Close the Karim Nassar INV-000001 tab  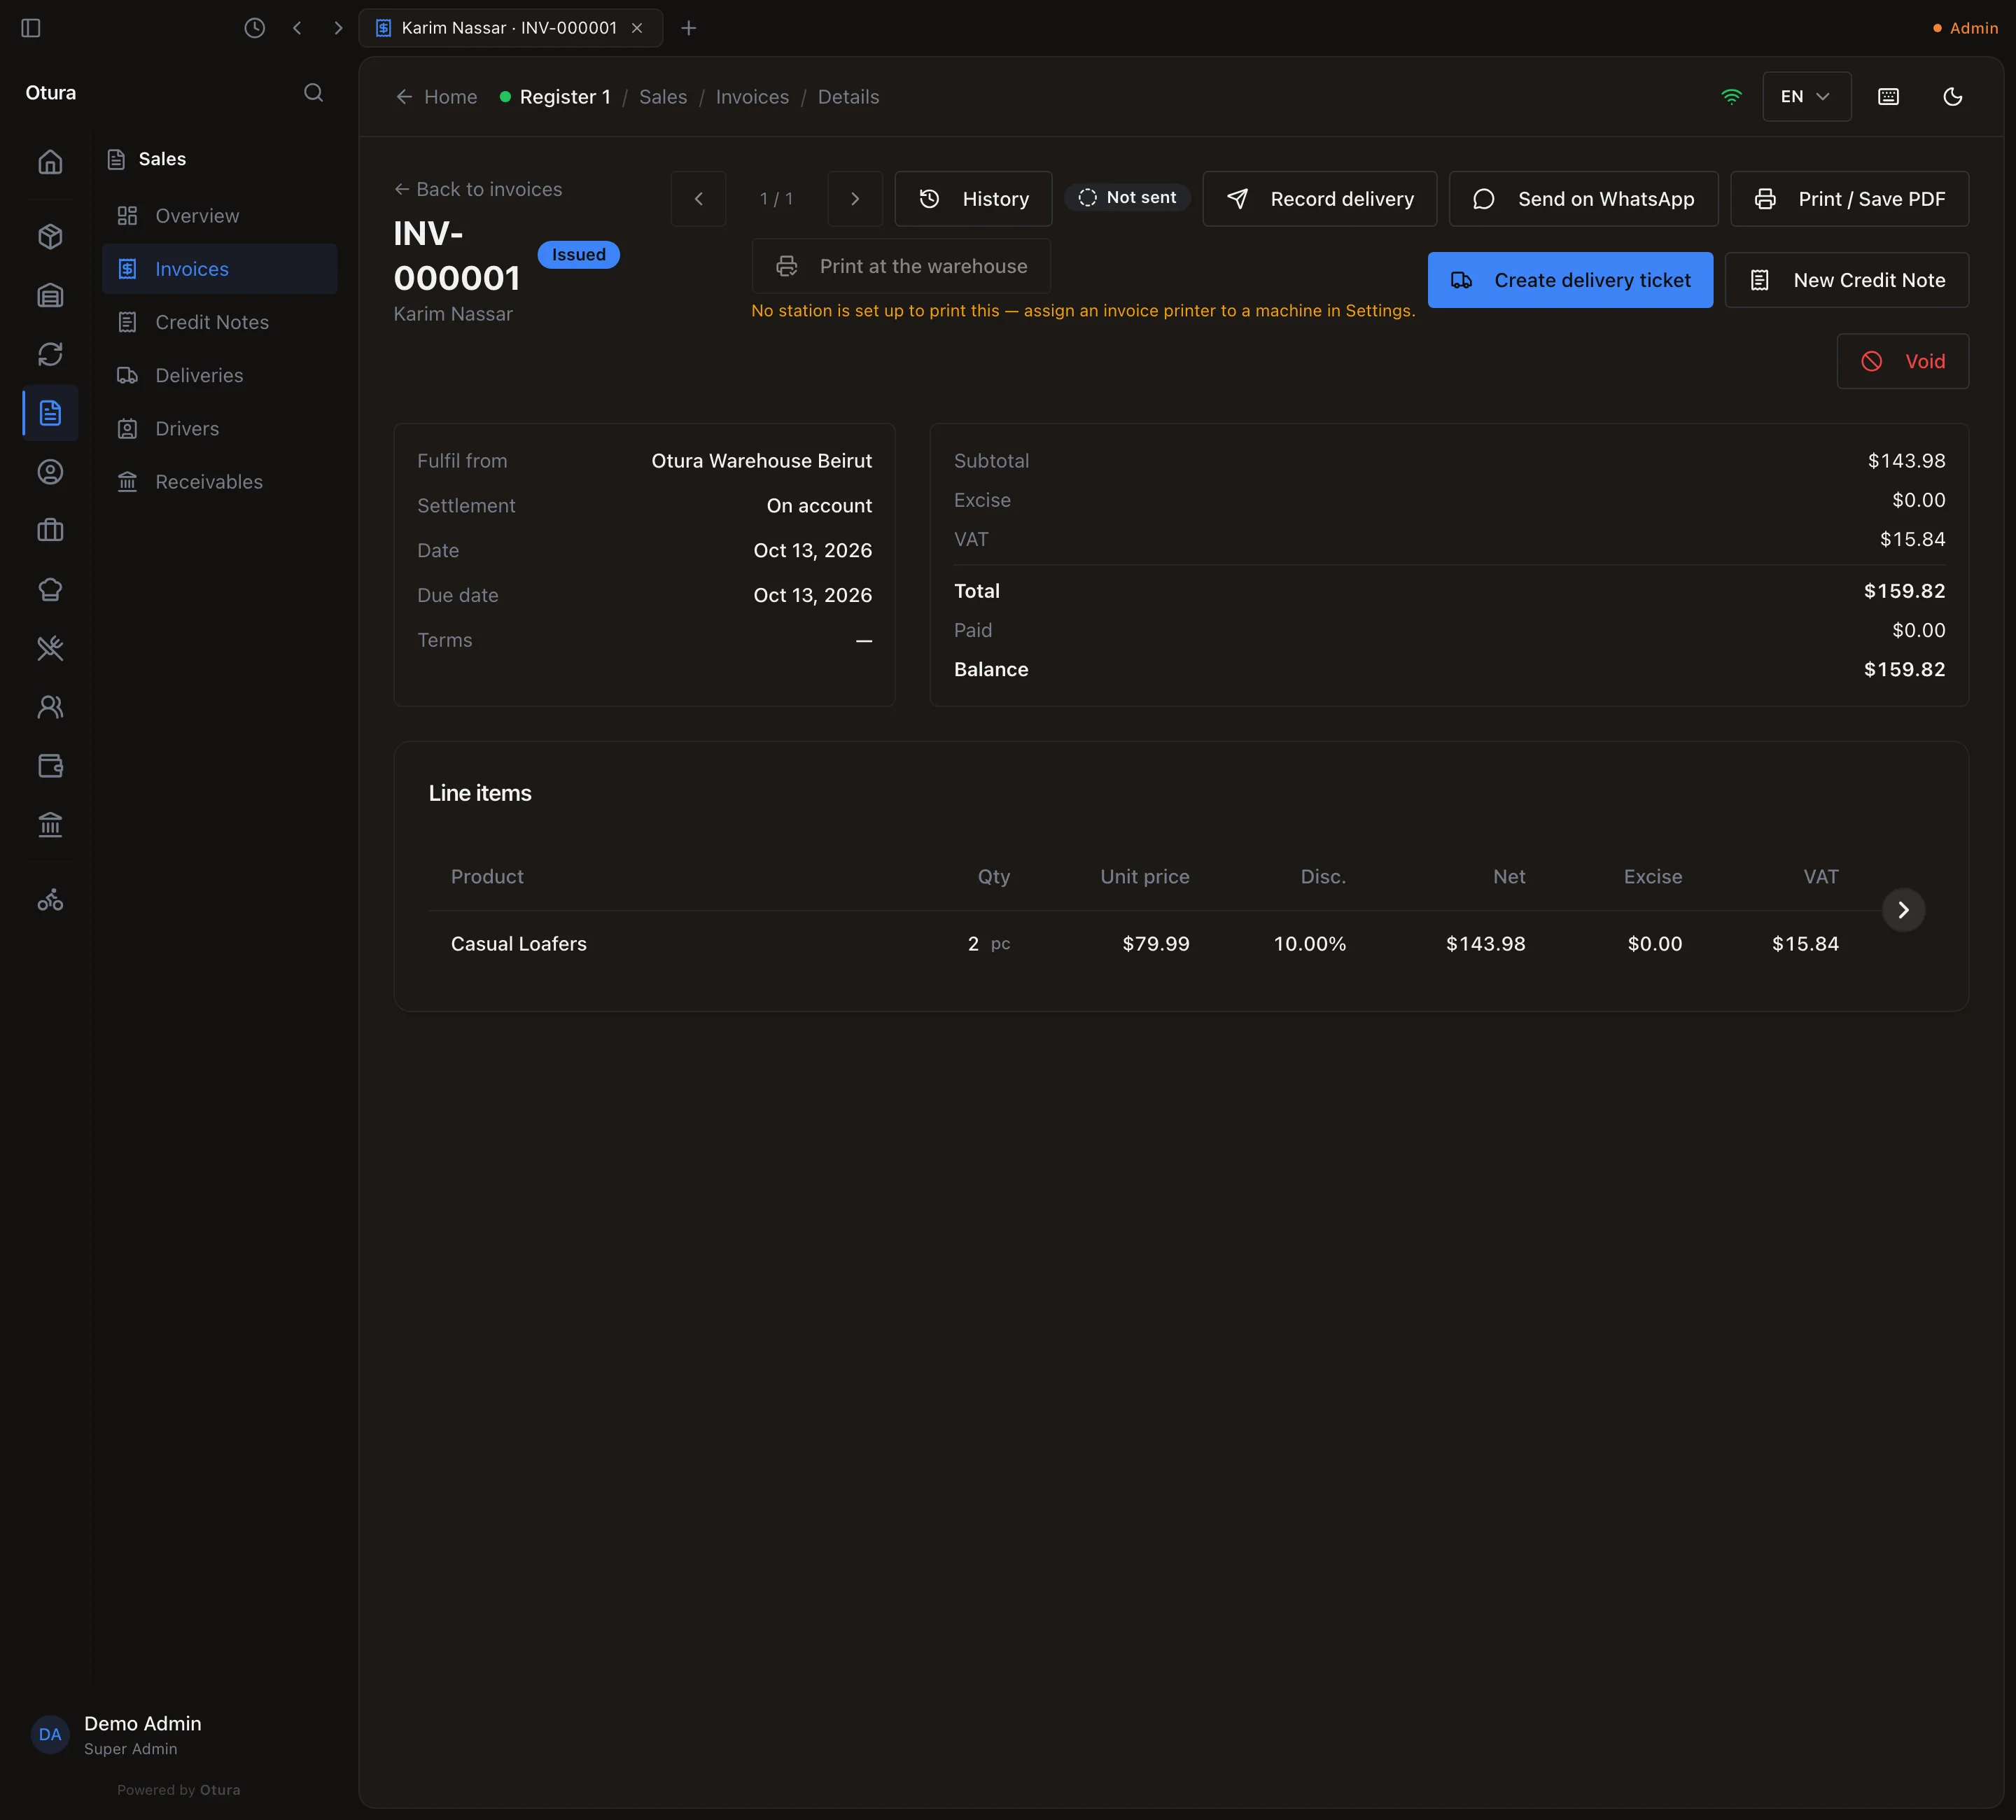coord(637,28)
